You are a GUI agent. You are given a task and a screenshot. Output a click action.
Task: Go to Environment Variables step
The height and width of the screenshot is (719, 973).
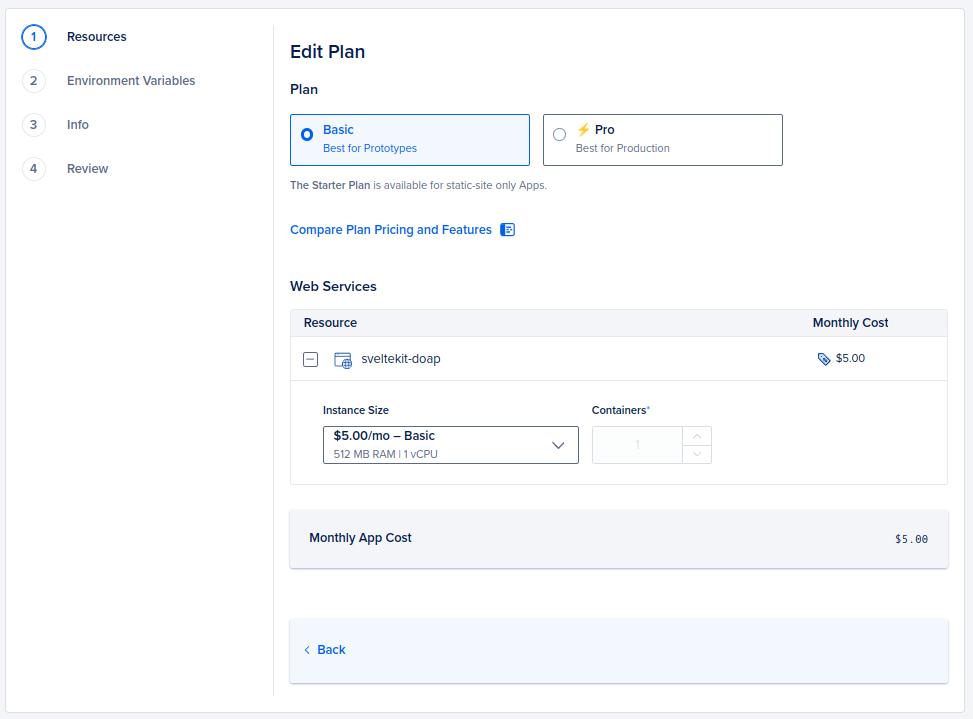131,81
